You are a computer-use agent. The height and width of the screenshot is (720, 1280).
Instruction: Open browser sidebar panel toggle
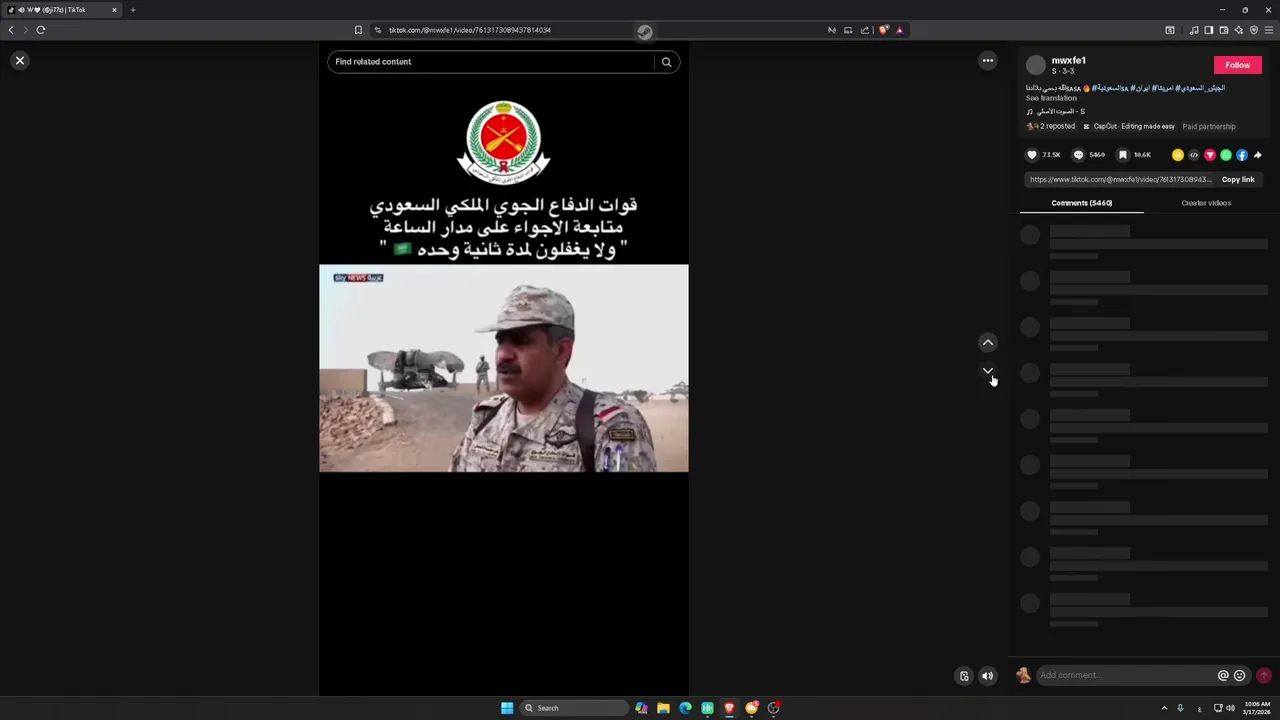click(x=1208, y=30)
